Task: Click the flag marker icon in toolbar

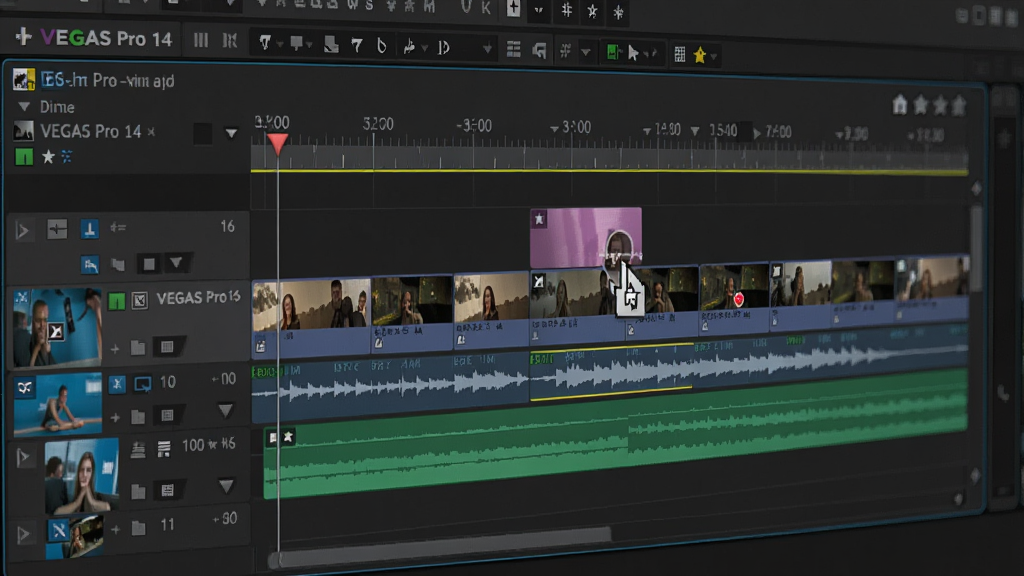Action: click(x=297, y=44)
